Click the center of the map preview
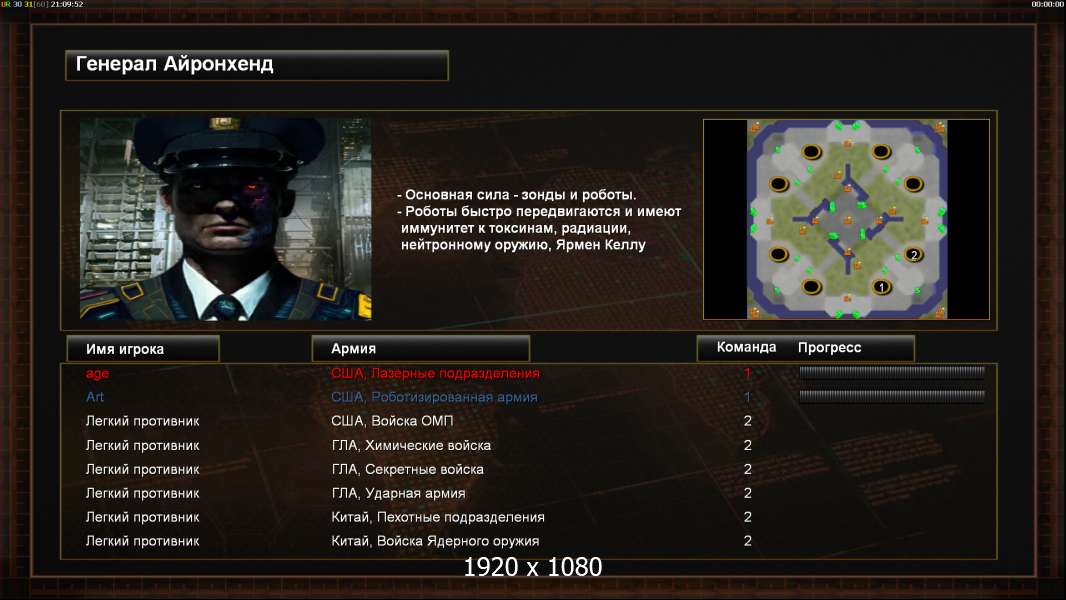Viewport: 1066px width, 600px height. coord(846,219)
